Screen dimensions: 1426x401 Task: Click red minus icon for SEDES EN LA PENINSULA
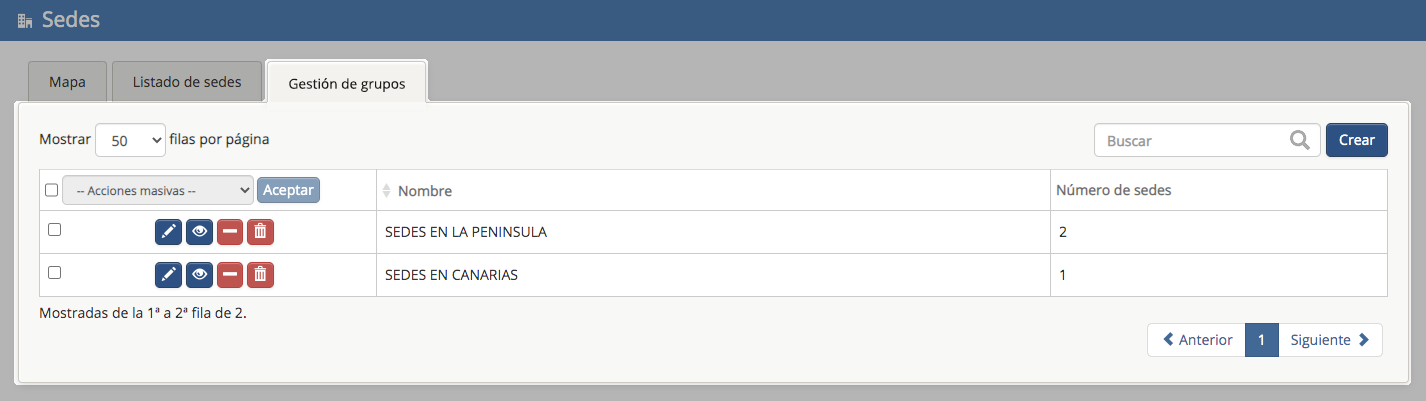pyautogui.click(x=230, y=232)
